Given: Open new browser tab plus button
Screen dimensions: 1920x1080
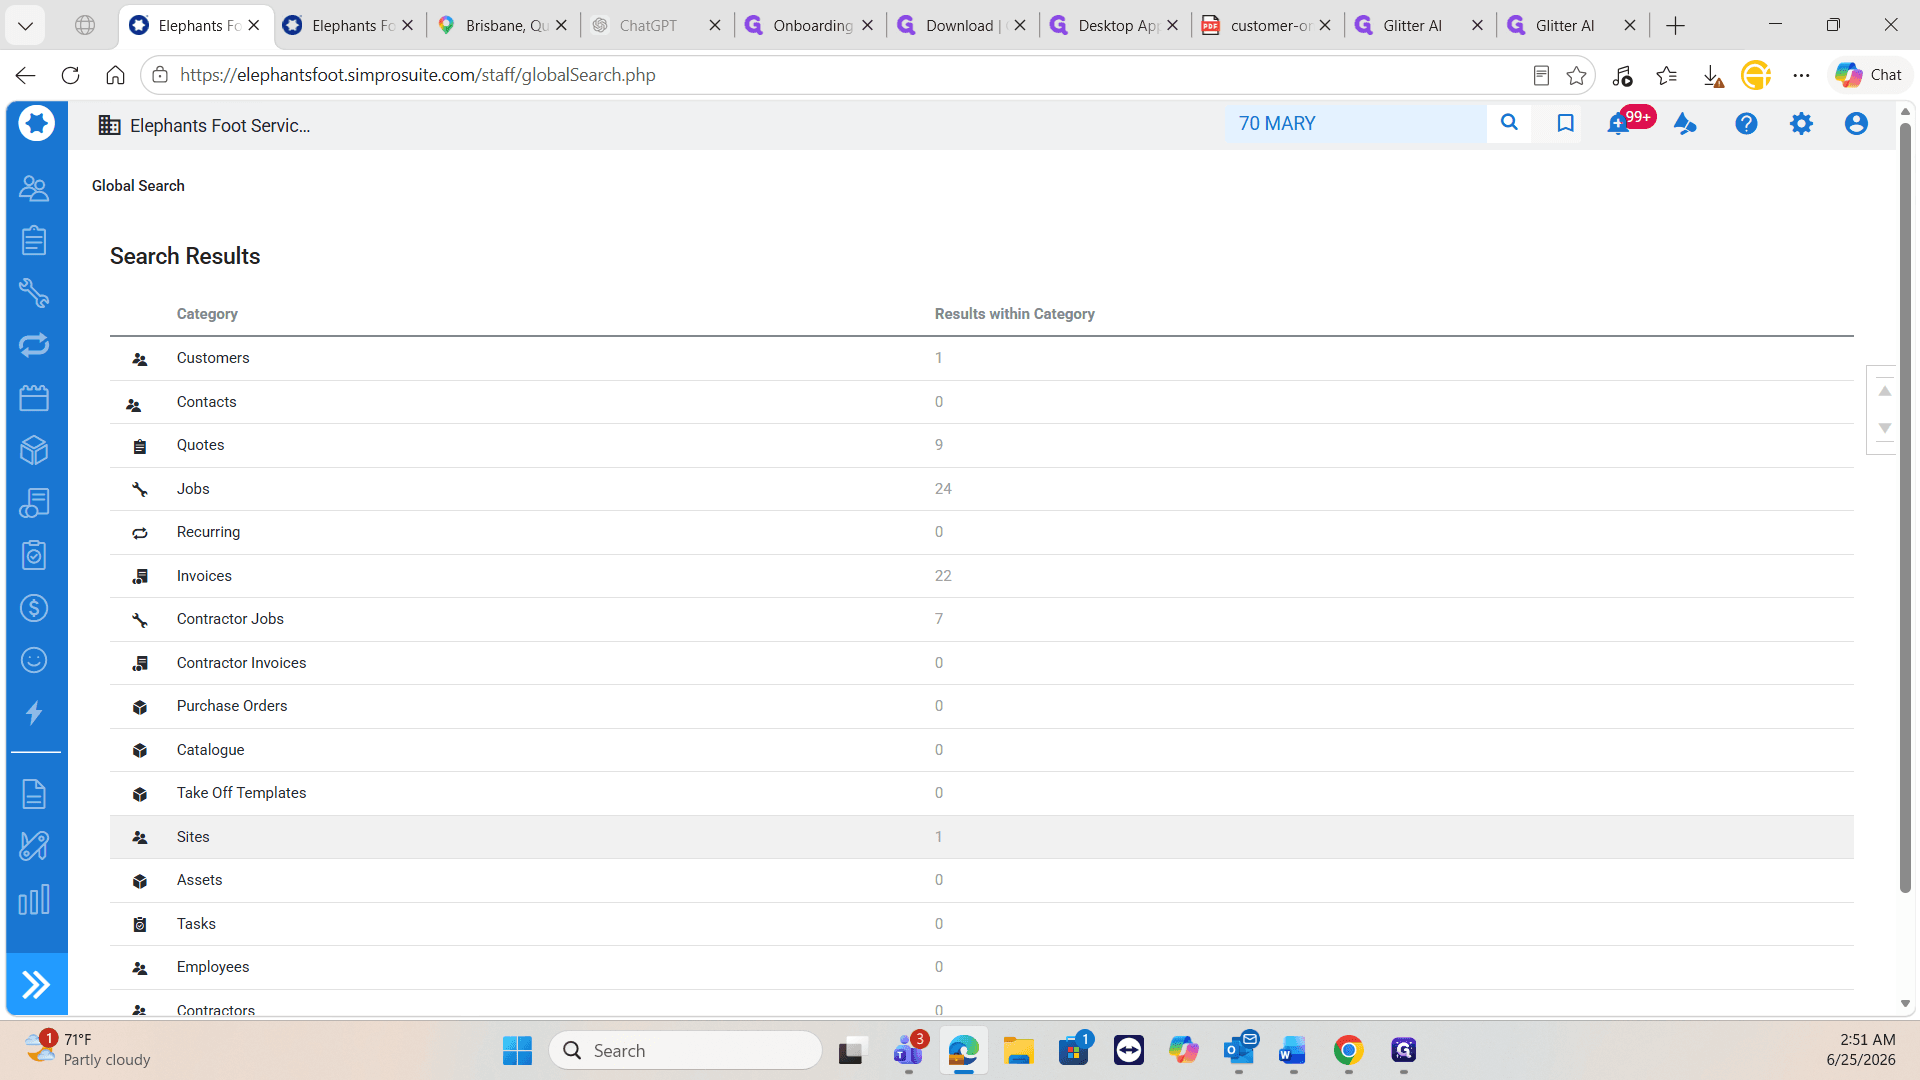Looking at the screenshot, I should (x=1676, y=26).
